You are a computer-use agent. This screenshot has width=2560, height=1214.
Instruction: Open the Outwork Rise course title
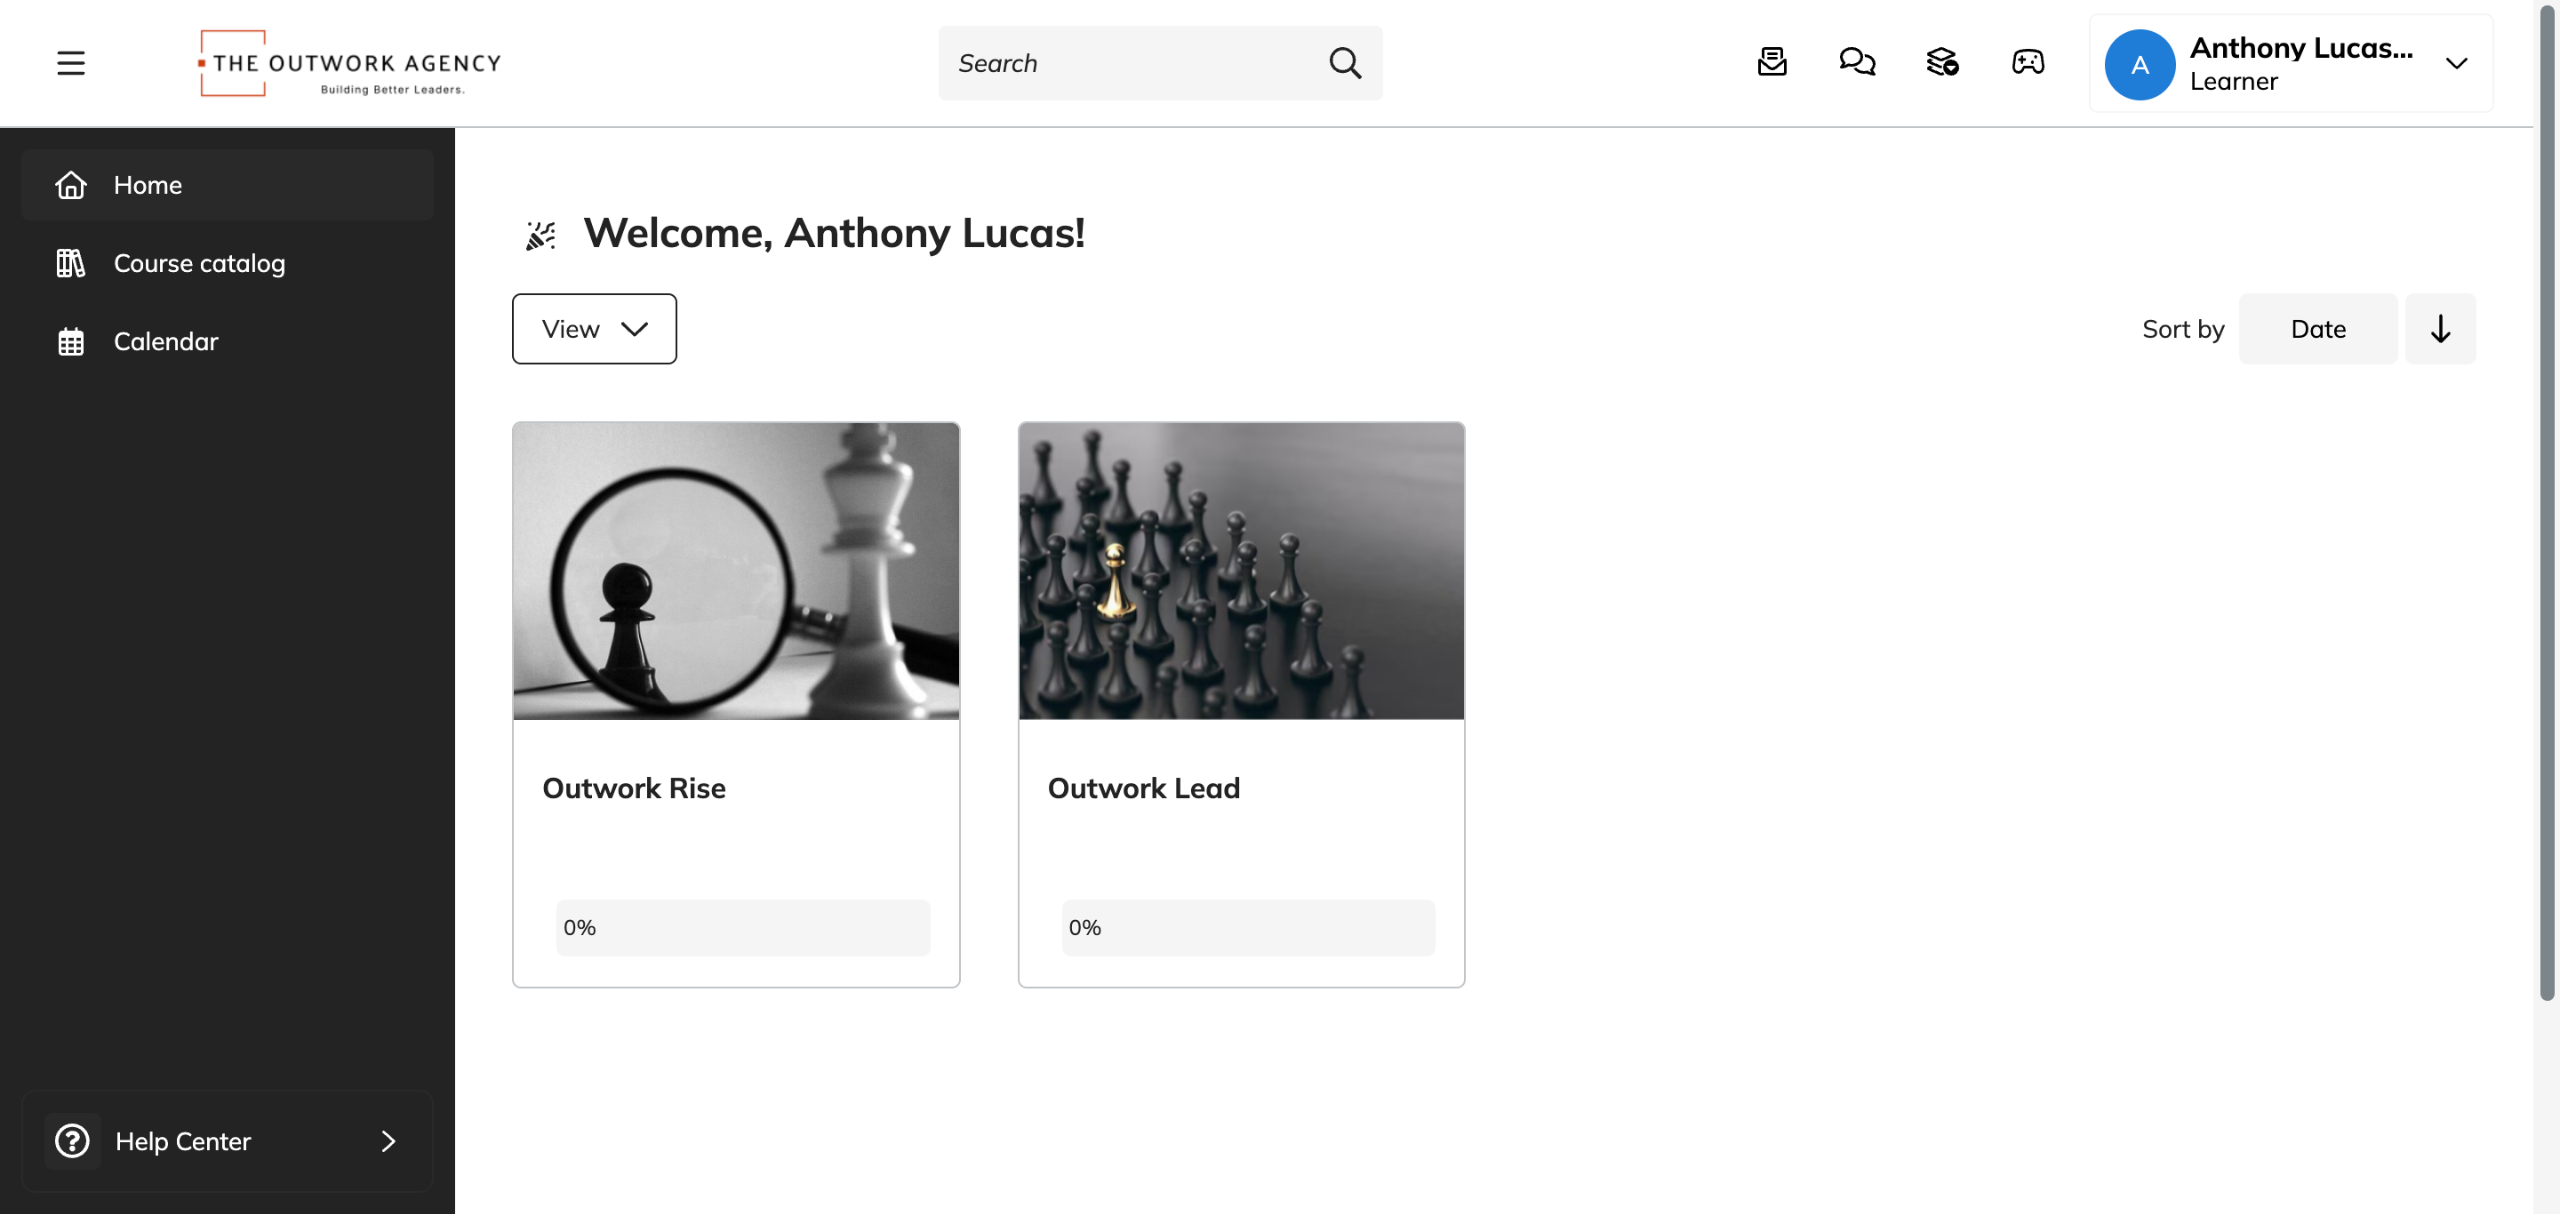point(634,788)
